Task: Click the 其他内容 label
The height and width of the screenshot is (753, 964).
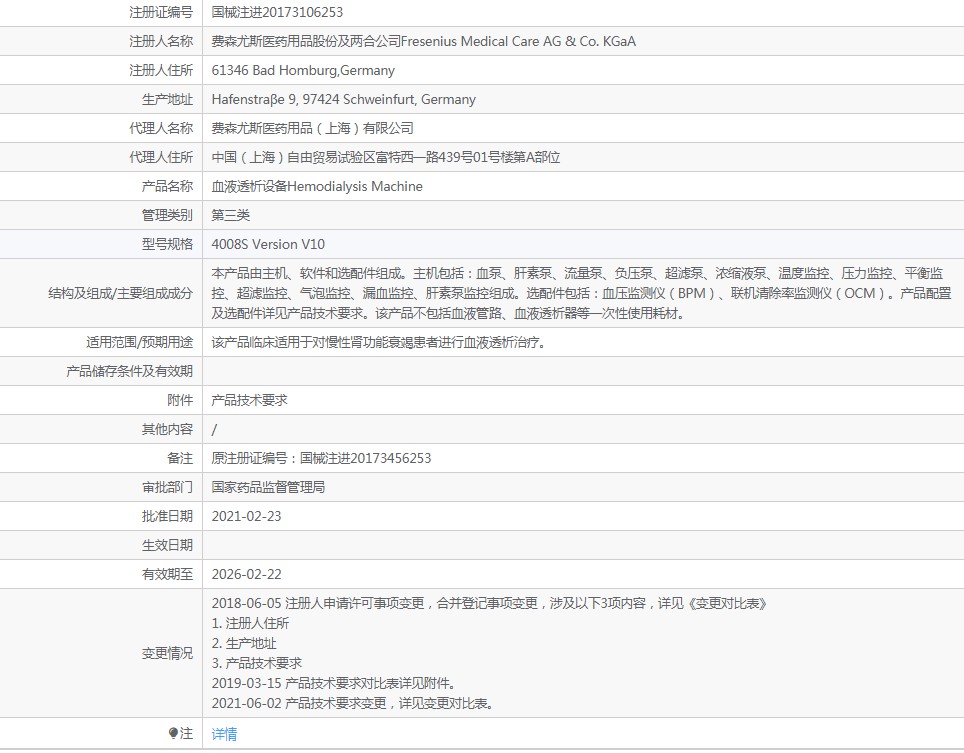Action: pyautogui.click(x=167, y=429)
